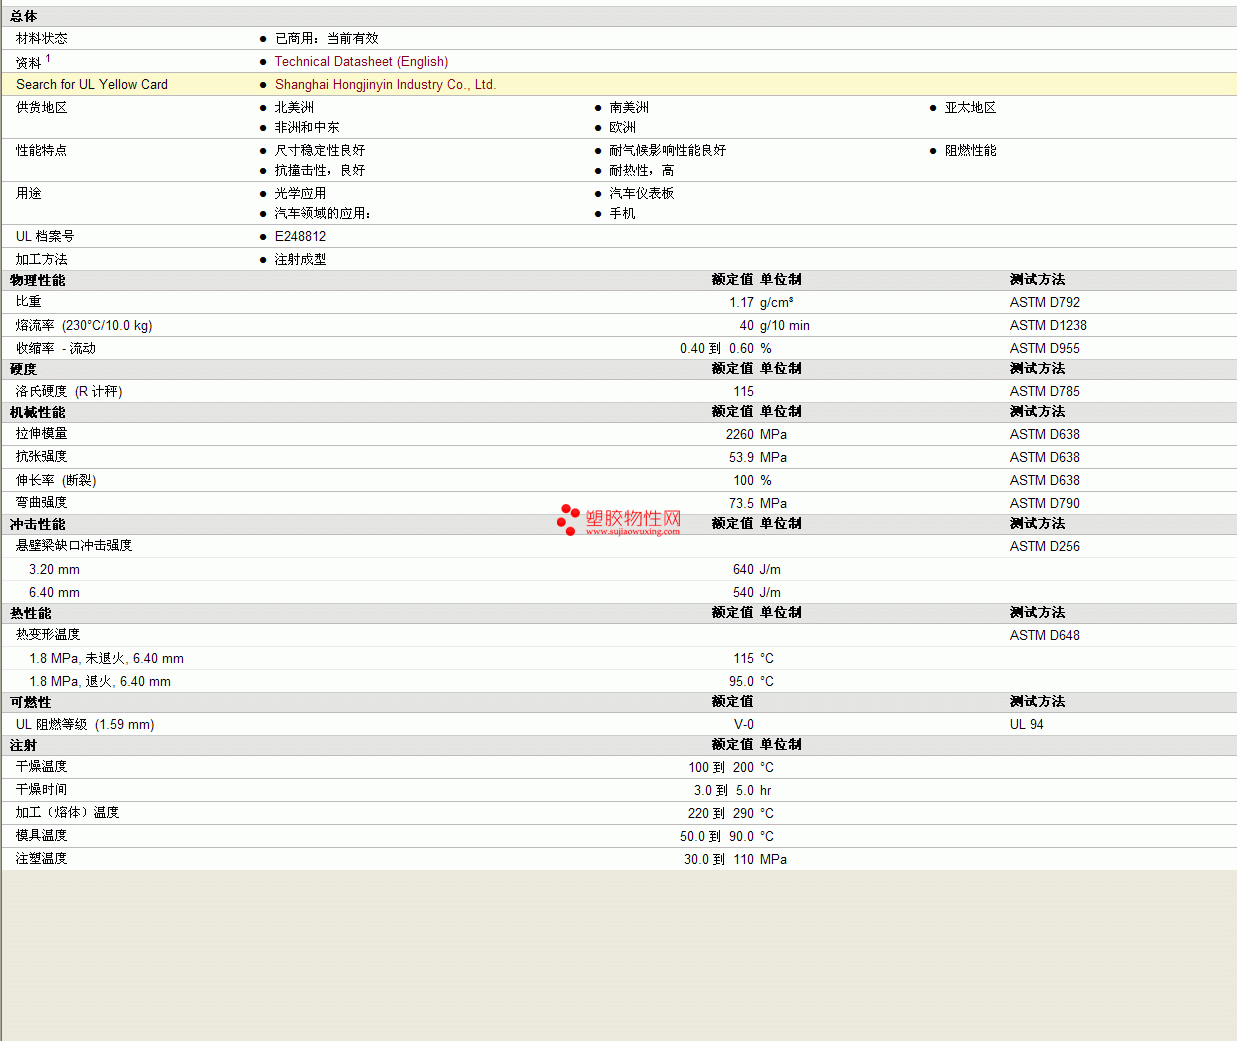
Task: Select the flame rating V-0
Action: tap(744, 725)
